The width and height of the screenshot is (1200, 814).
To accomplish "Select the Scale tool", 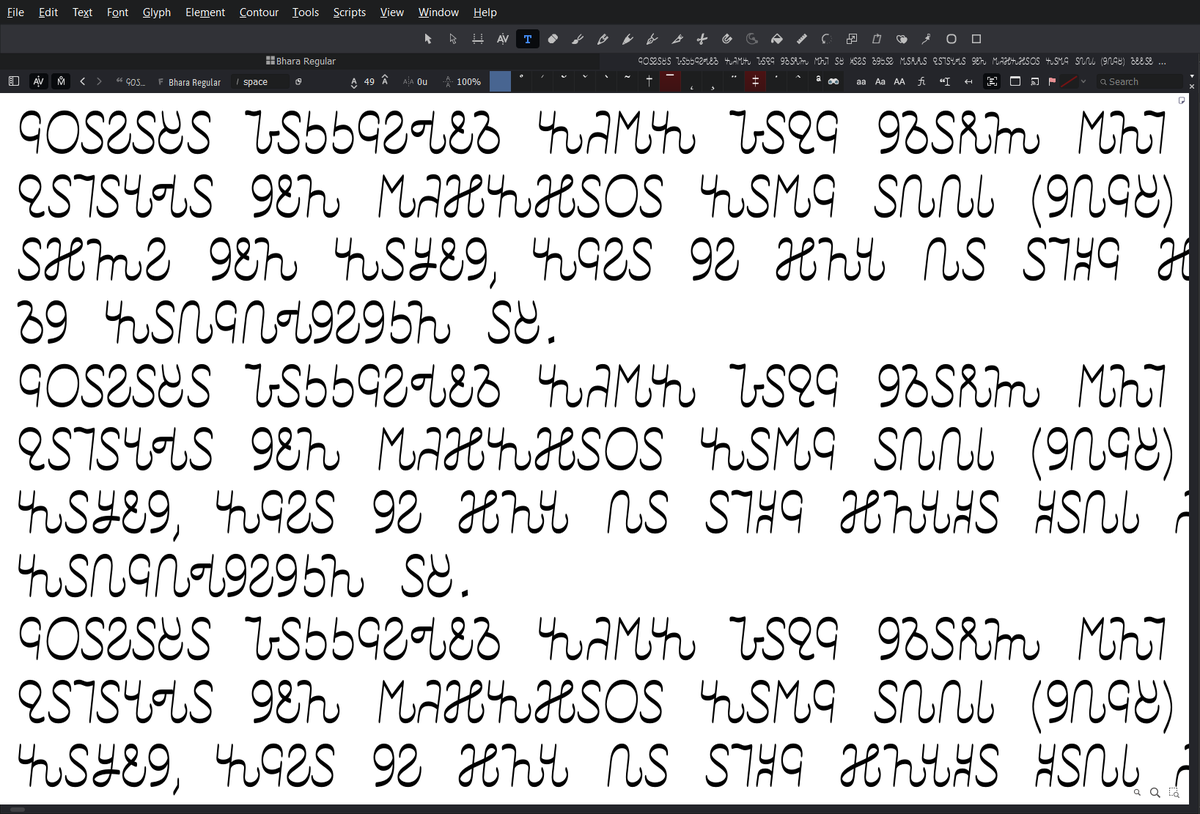I will [x=851, y=39].
